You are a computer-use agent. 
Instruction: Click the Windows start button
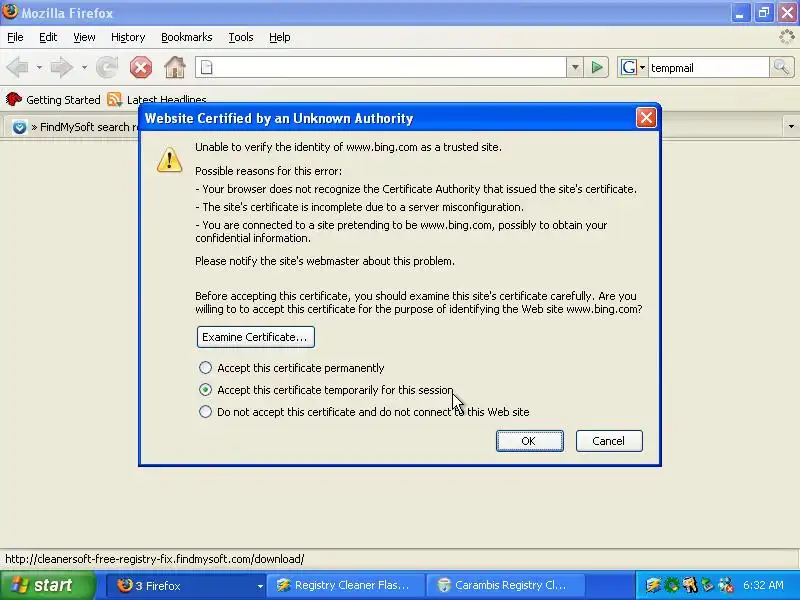point(46,585)
